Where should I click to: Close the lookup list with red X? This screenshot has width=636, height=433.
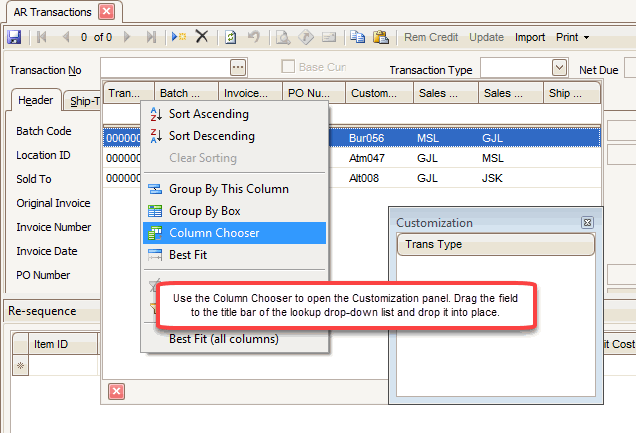pos(116,391)
